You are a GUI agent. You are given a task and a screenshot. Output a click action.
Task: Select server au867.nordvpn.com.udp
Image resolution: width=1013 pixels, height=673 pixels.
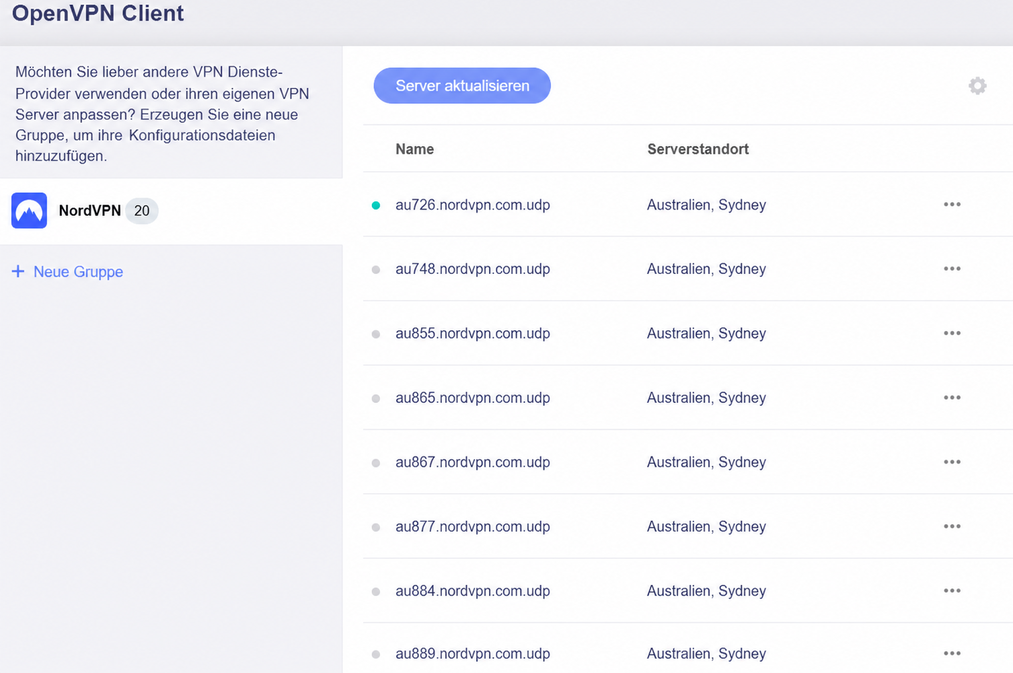pos(473,462)
